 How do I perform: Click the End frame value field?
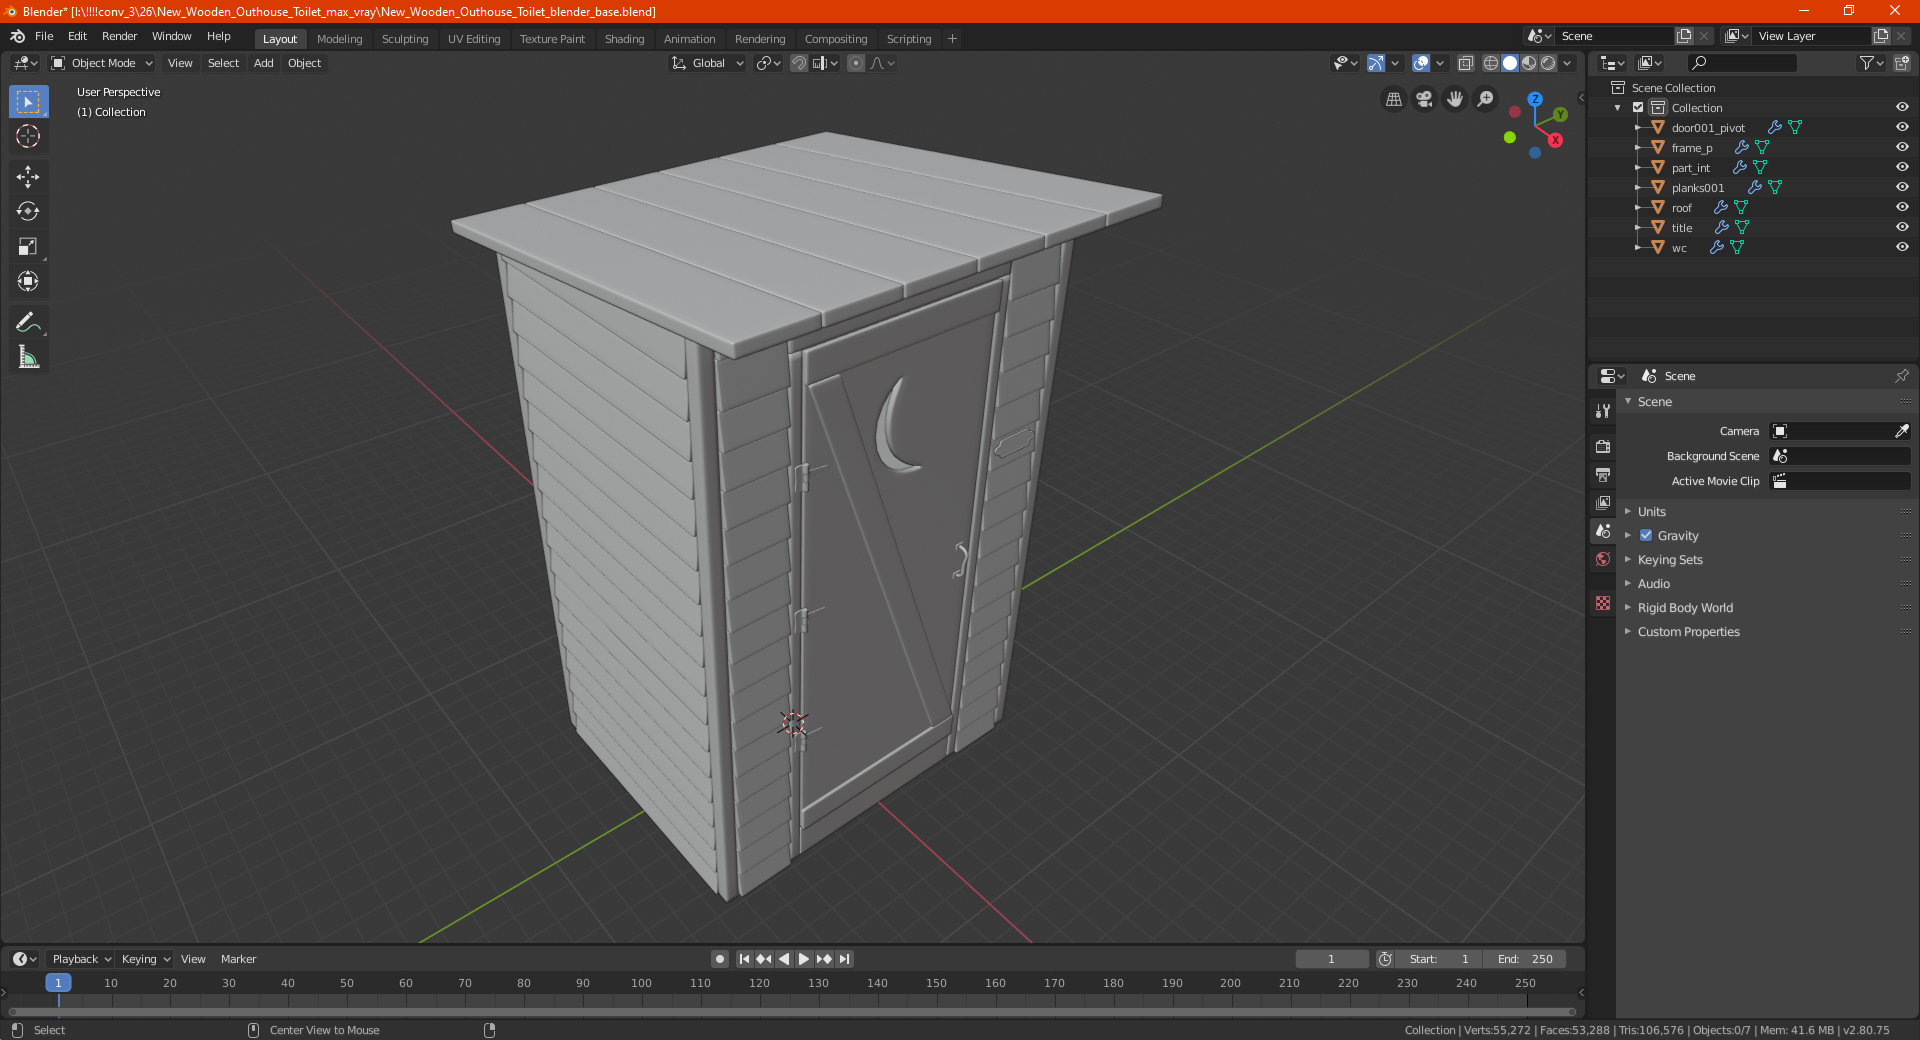(1525, 959)
